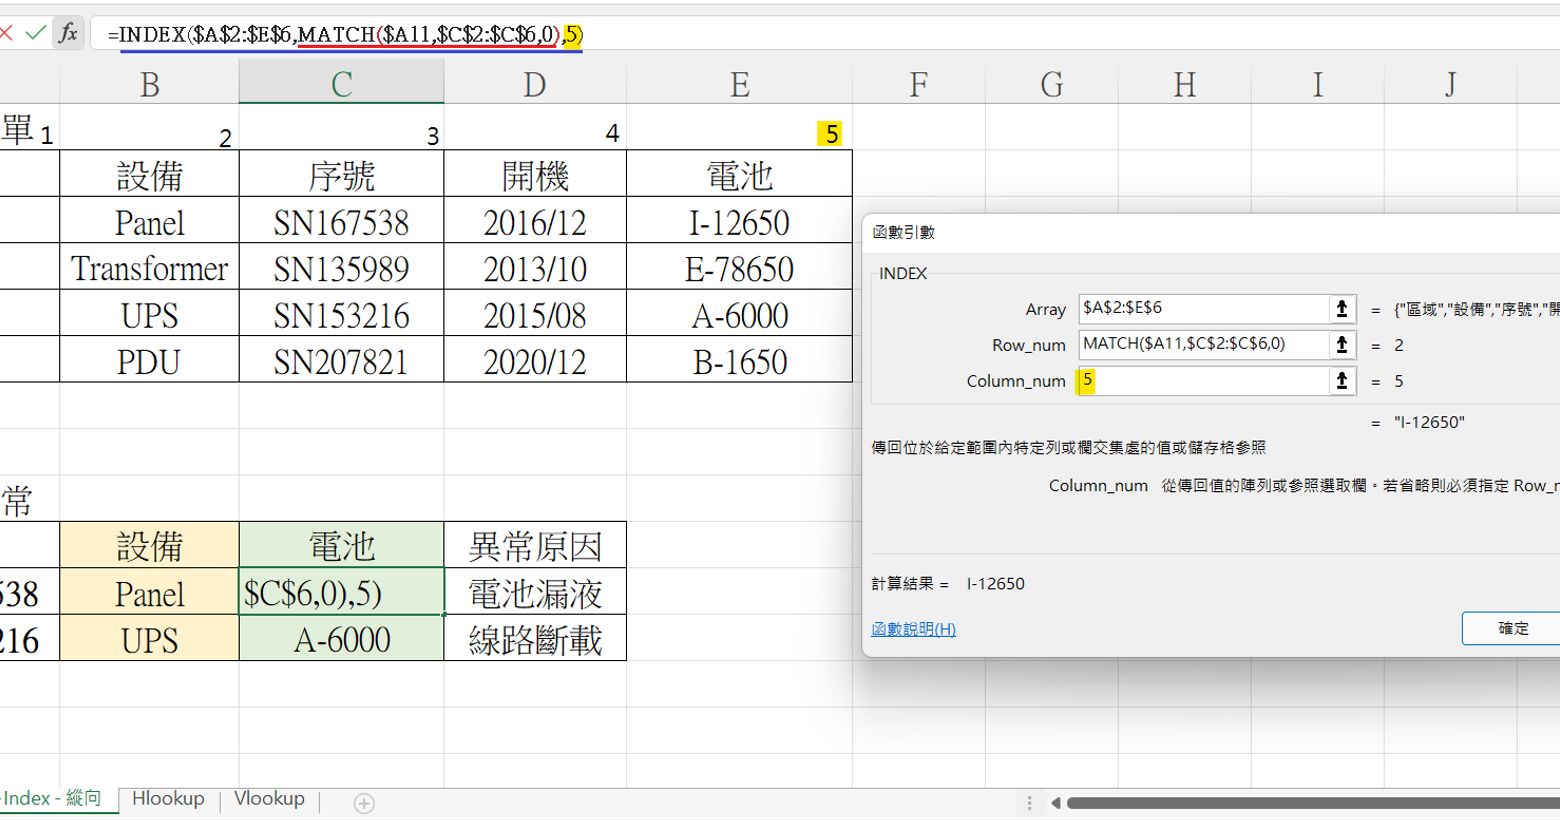Viewport: 1560px width, 820px height.
Task: Add a new sheet with plus icon
Action: click(x=364, y=803)
